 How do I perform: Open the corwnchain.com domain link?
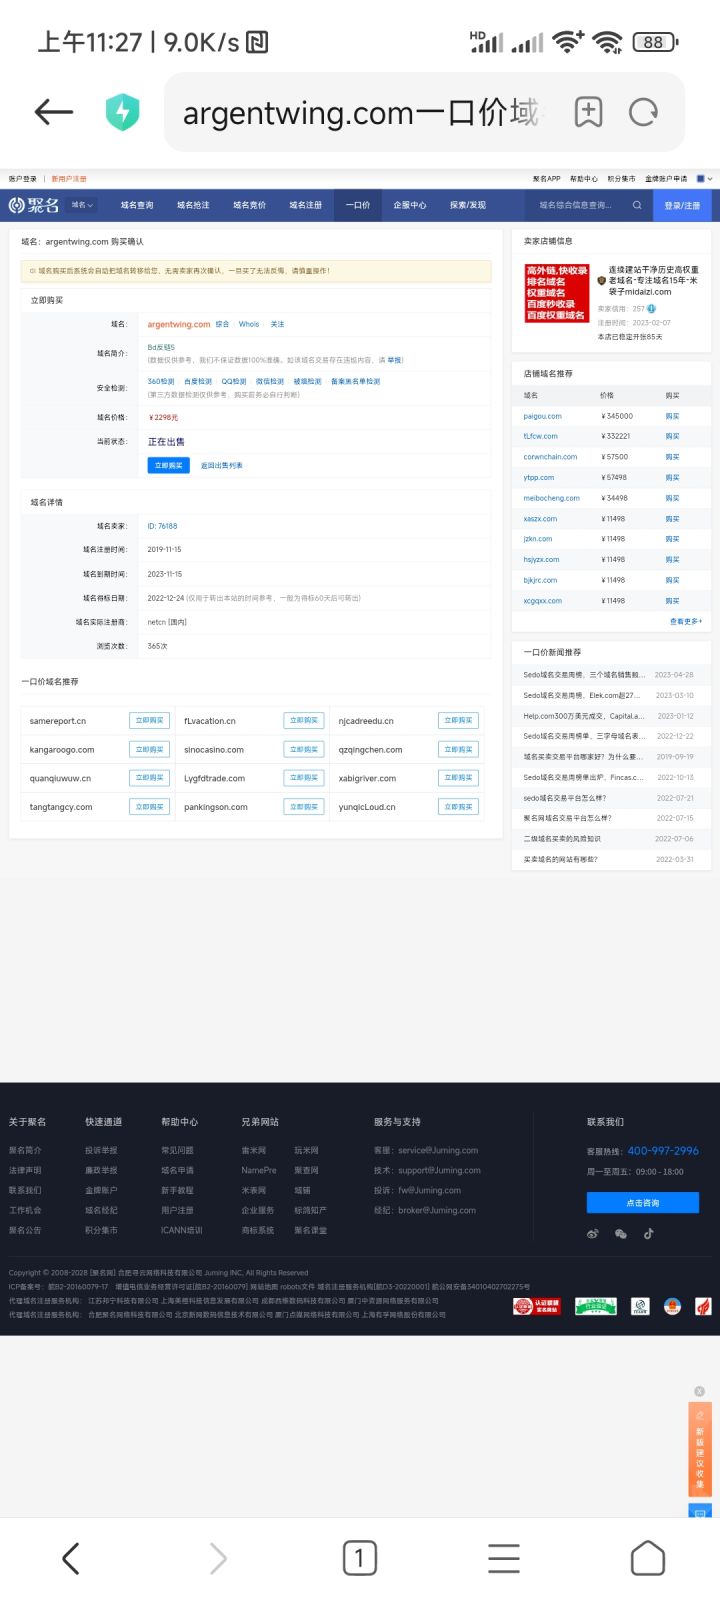(x=550, y=457)
